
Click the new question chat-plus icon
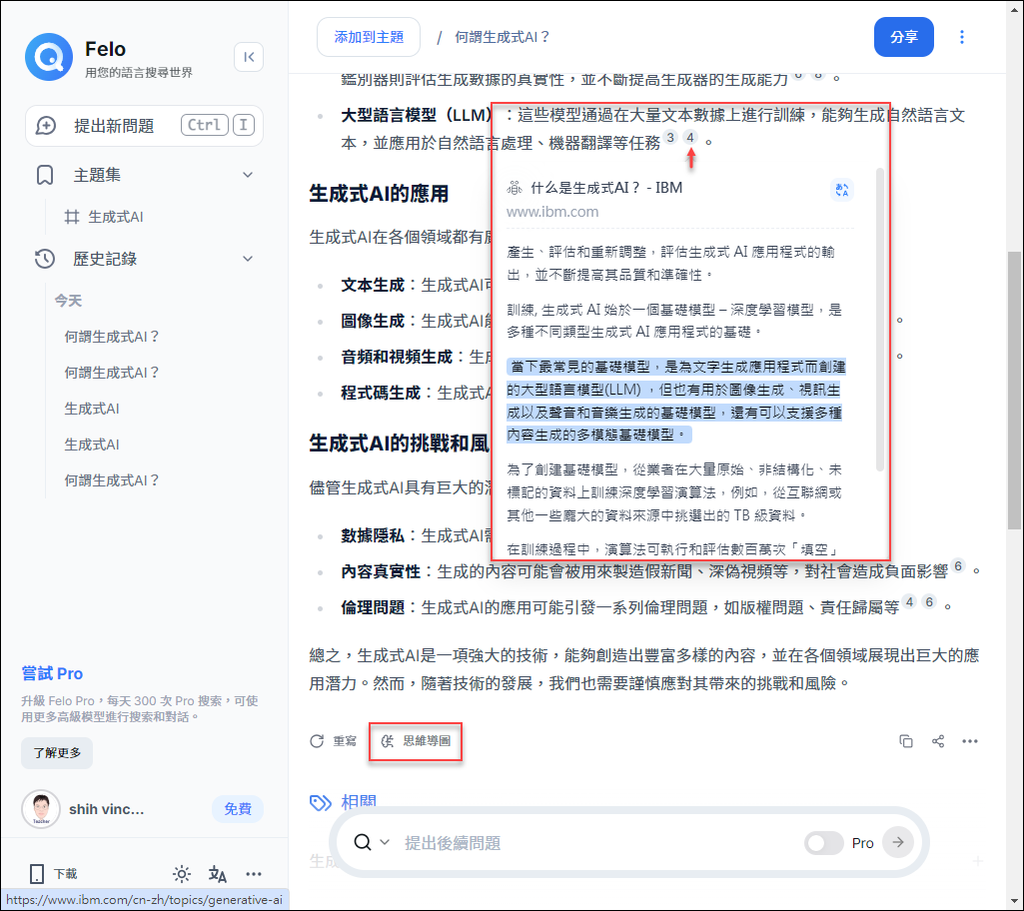tap(46, 125)
